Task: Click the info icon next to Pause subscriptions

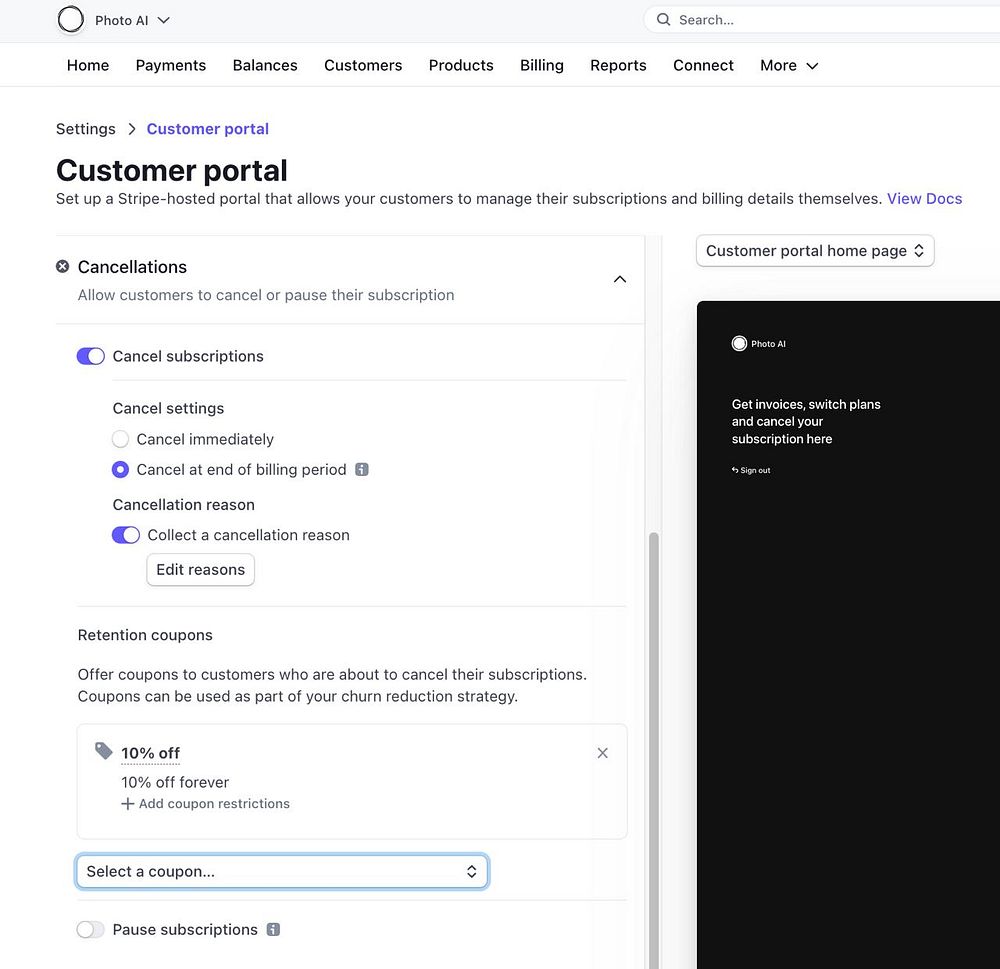Action: [273, 929]
